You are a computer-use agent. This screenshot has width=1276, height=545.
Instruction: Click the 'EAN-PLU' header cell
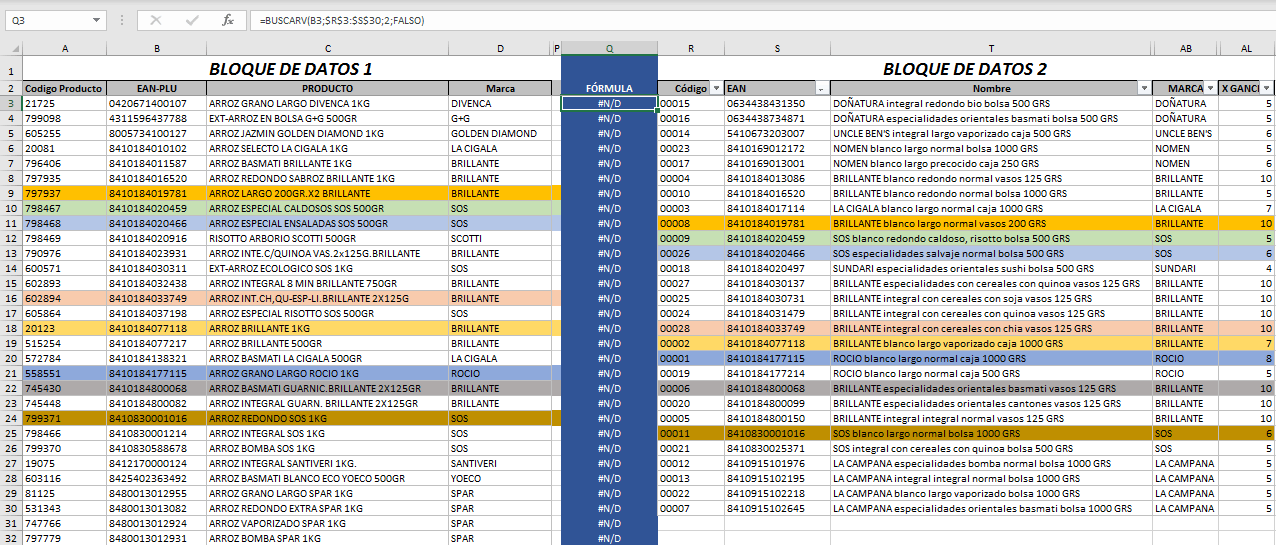tap(156, 88)
